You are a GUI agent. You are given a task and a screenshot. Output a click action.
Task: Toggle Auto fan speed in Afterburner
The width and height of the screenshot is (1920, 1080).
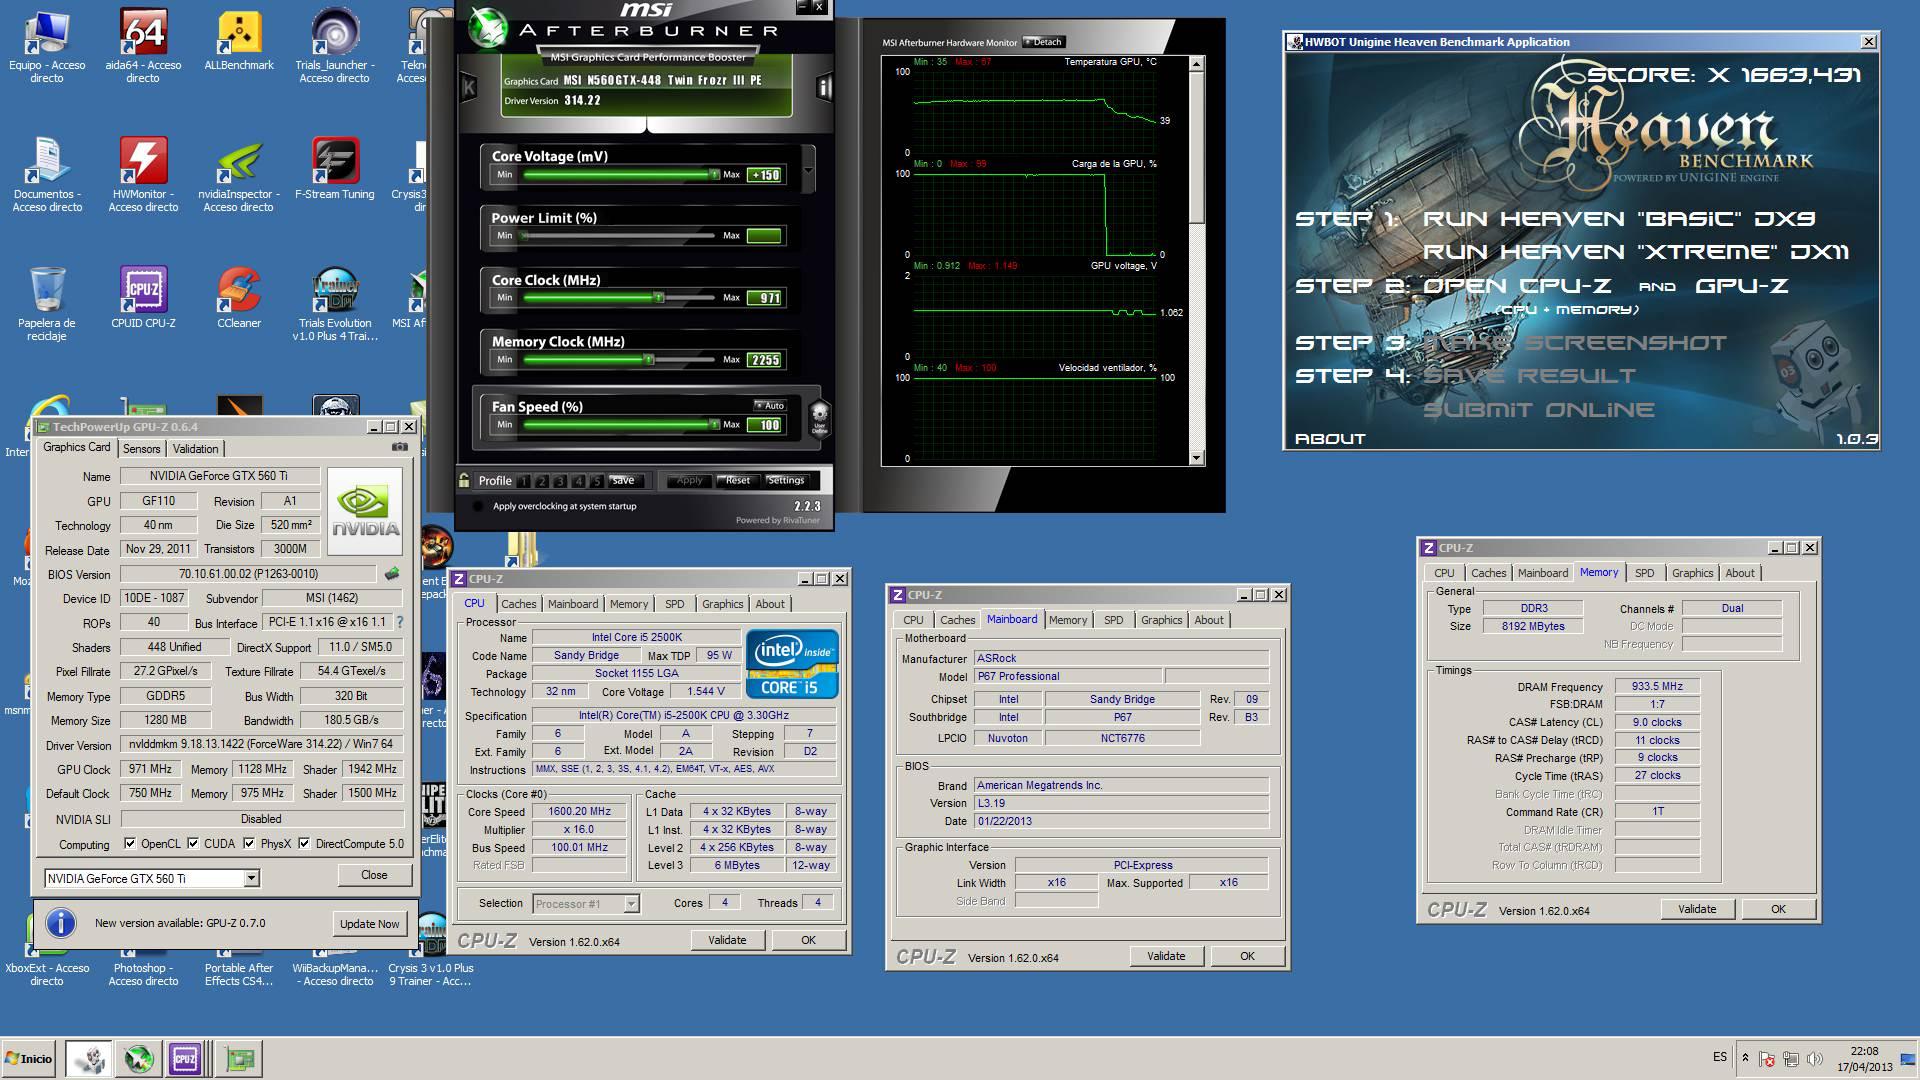click(769, 405)
